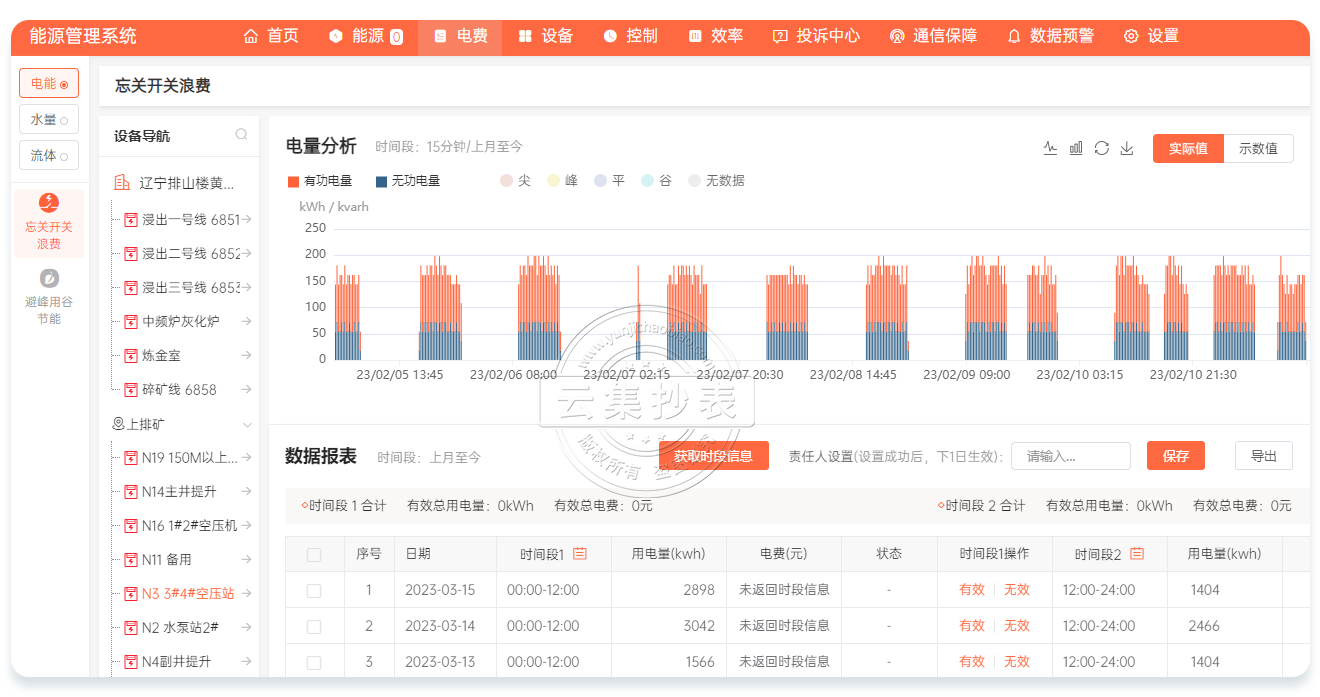1320x697 pixels.
Task: Switch chart to bar graph view
Action: (1076, 148)
